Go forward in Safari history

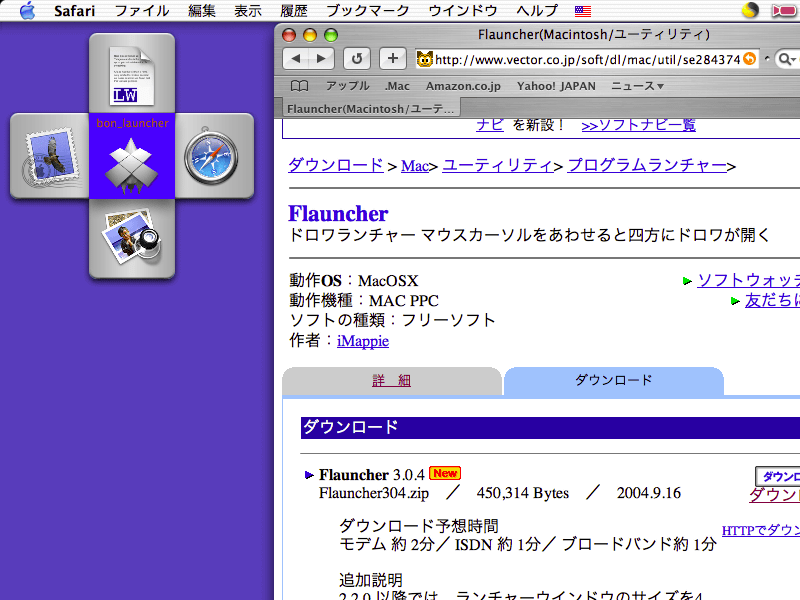coord(321,59)
